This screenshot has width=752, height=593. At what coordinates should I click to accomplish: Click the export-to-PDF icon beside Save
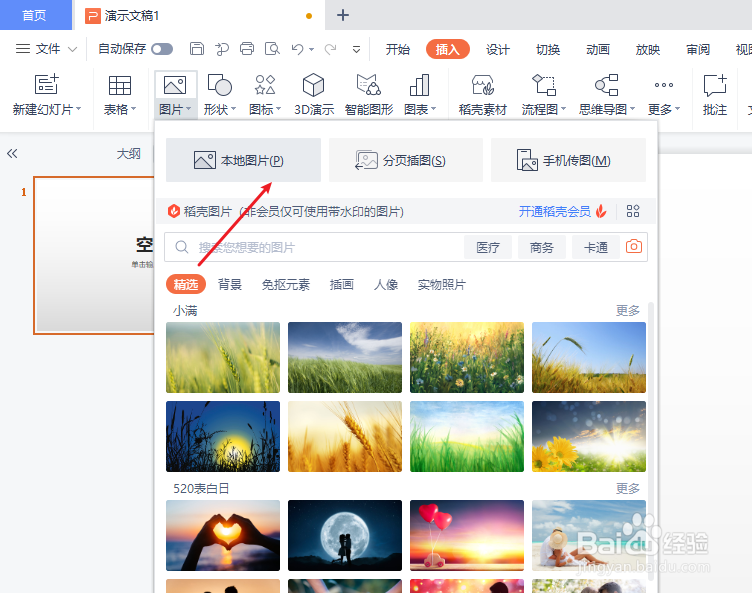pyautogui.click(x=222, y=49)
